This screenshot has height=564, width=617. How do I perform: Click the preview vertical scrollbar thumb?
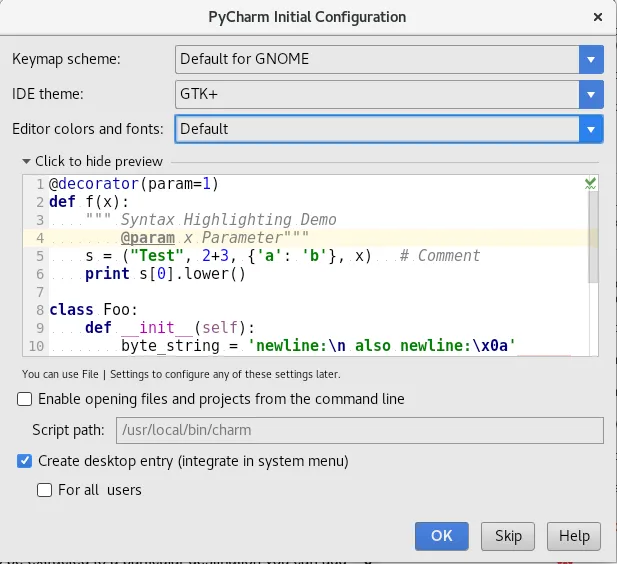coord(593,236)
